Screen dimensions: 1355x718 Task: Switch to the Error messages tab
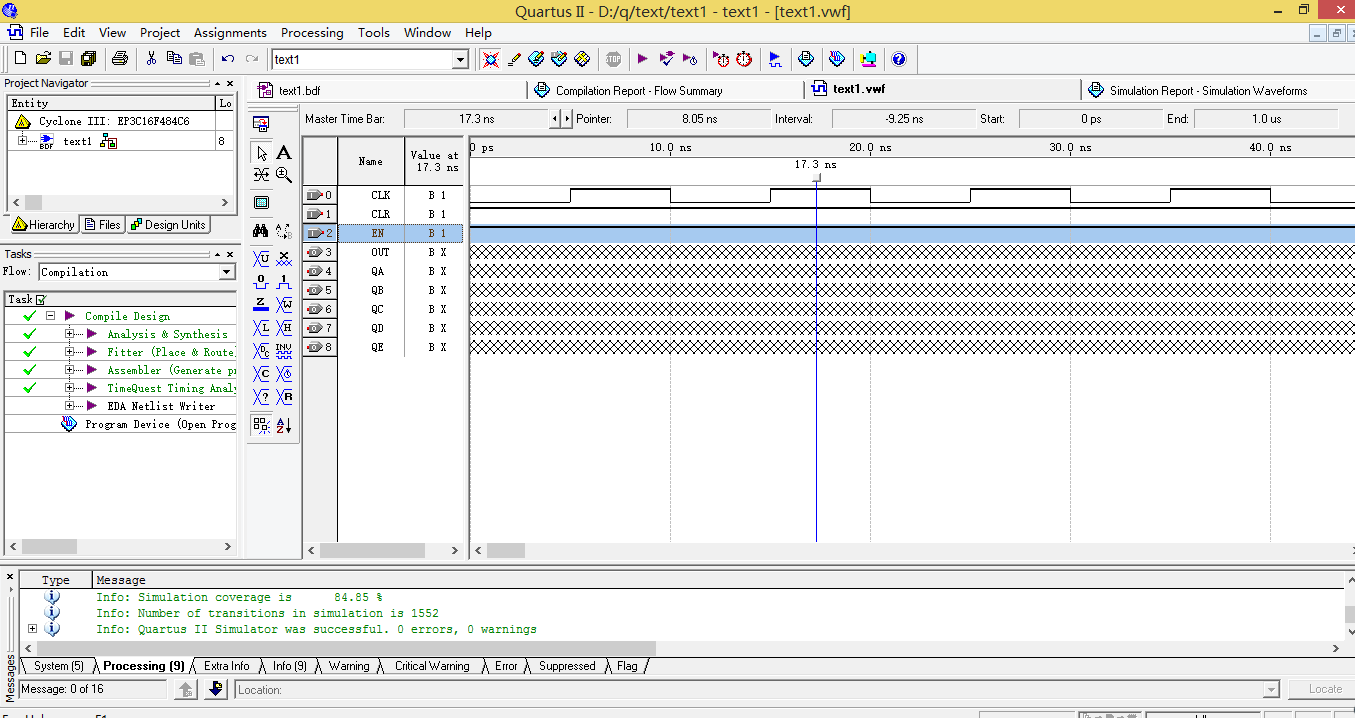pyautogui.click(x=506, y=666)
